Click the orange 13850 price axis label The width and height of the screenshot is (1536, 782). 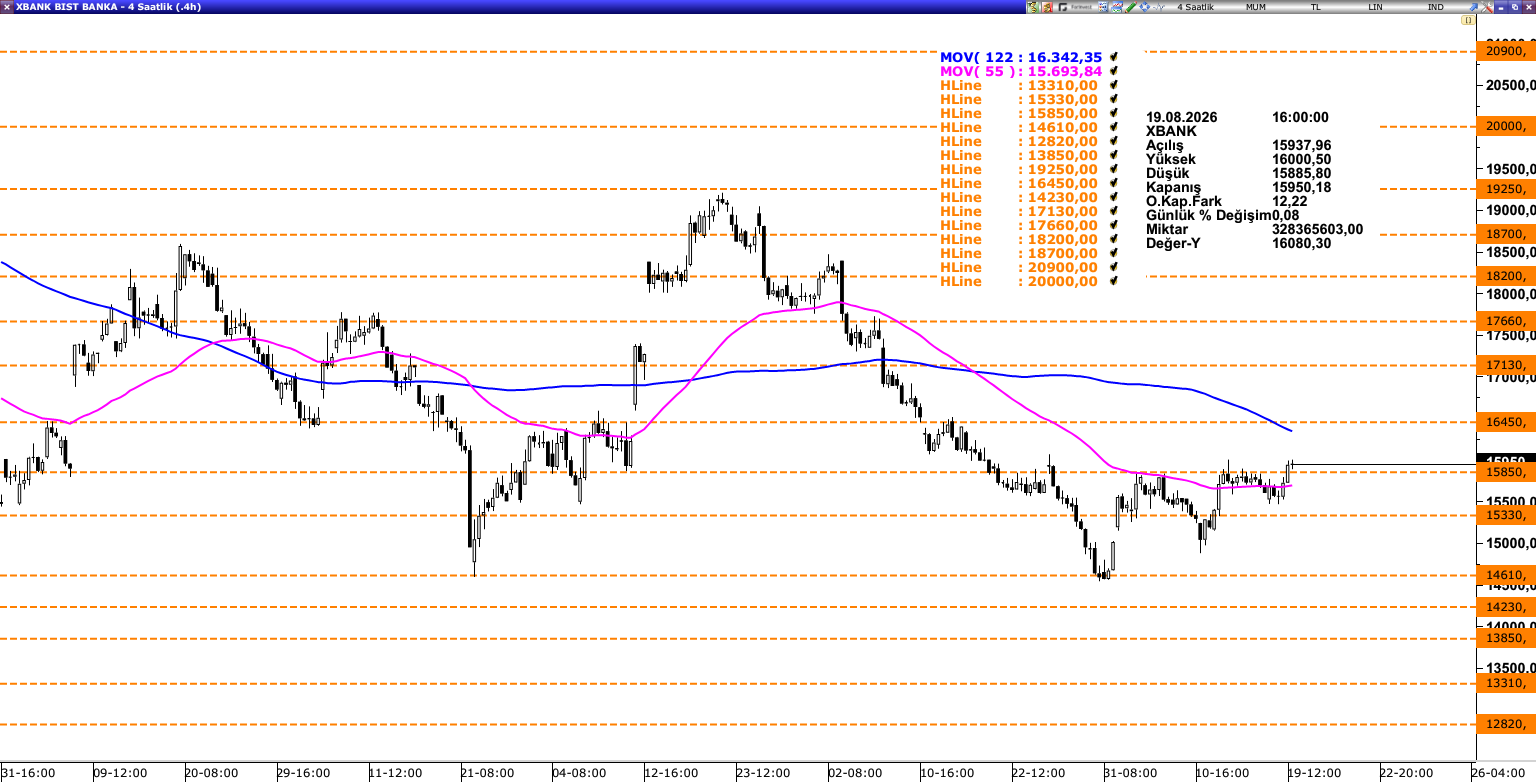pyautogui.click(x=1506, y=638)
